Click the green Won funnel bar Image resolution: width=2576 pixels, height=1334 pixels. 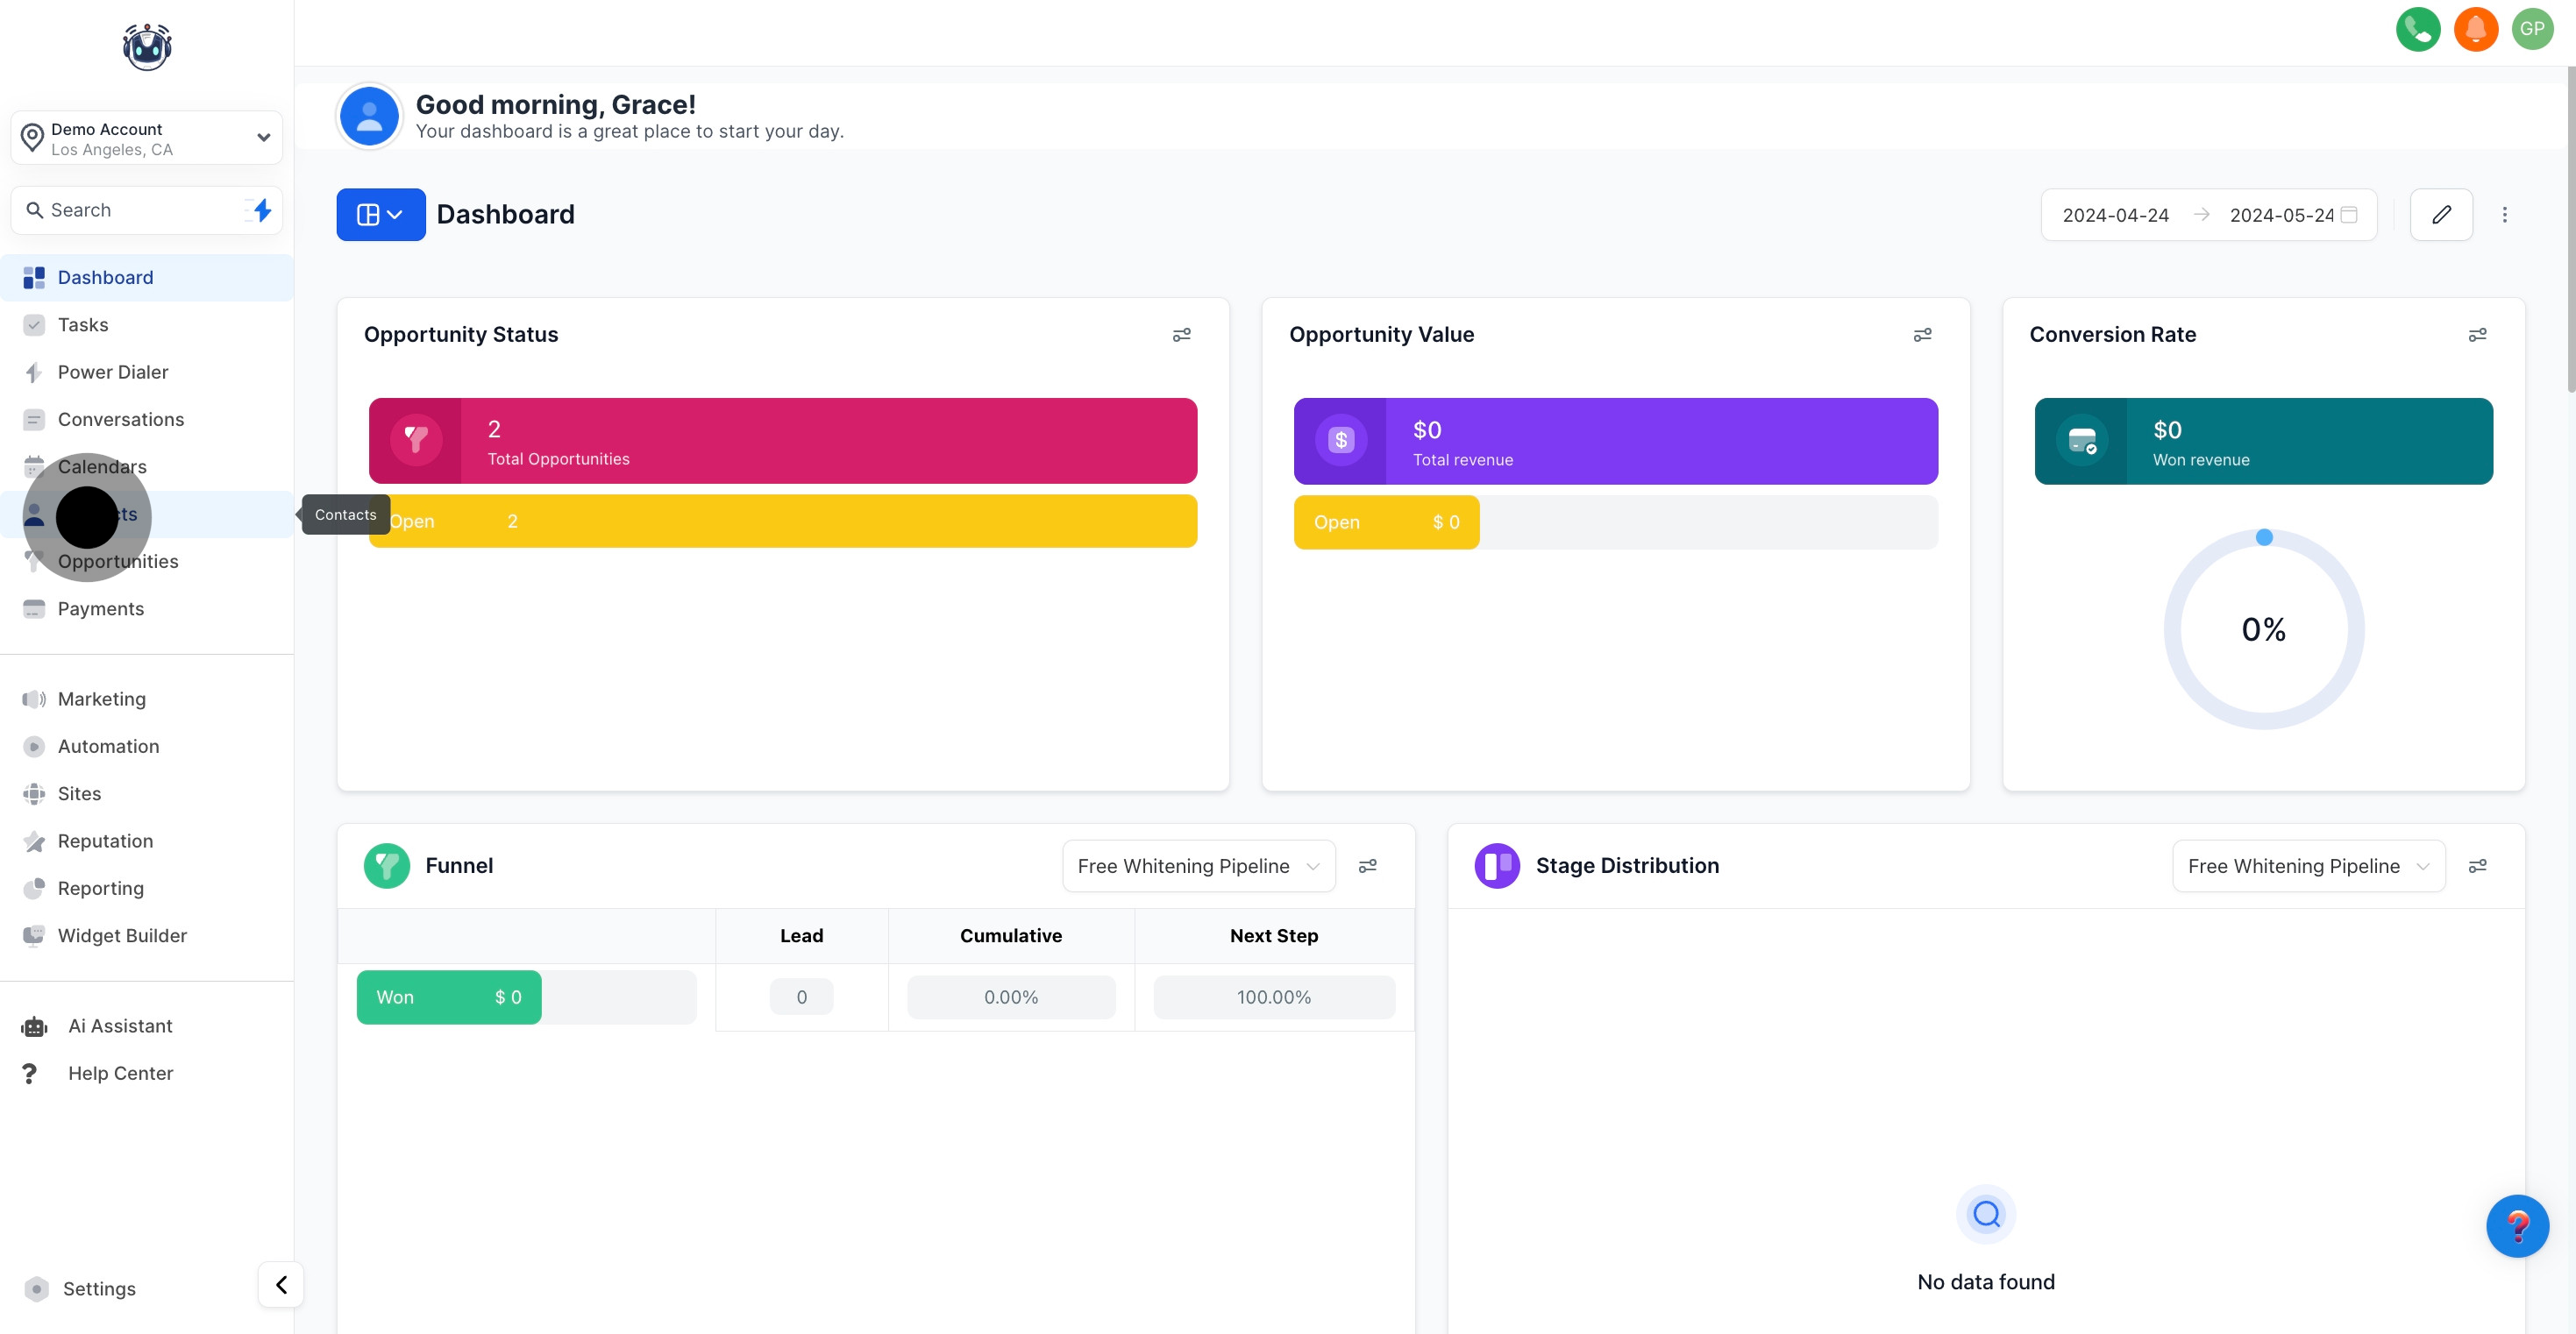pyautogui.click(x=449, y=997)
